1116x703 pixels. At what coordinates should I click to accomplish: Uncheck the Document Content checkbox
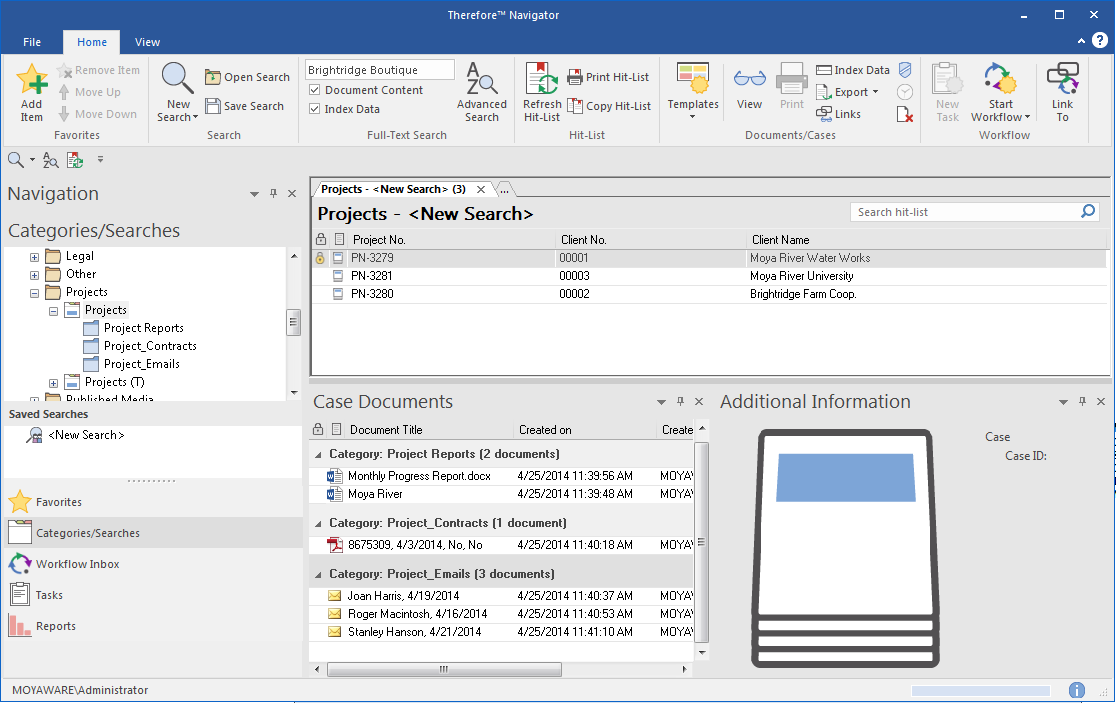tap(315, 90)
